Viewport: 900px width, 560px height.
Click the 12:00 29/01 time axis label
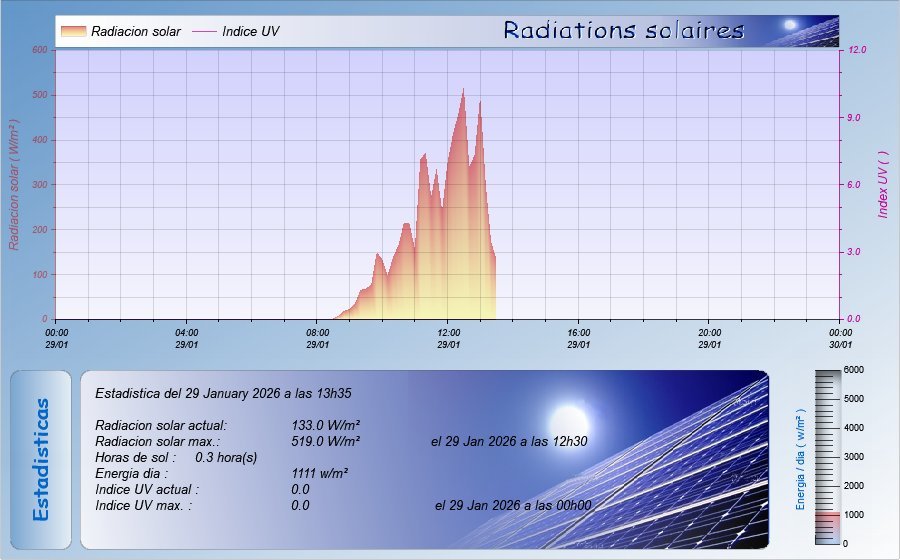click(x=448, y=338)
